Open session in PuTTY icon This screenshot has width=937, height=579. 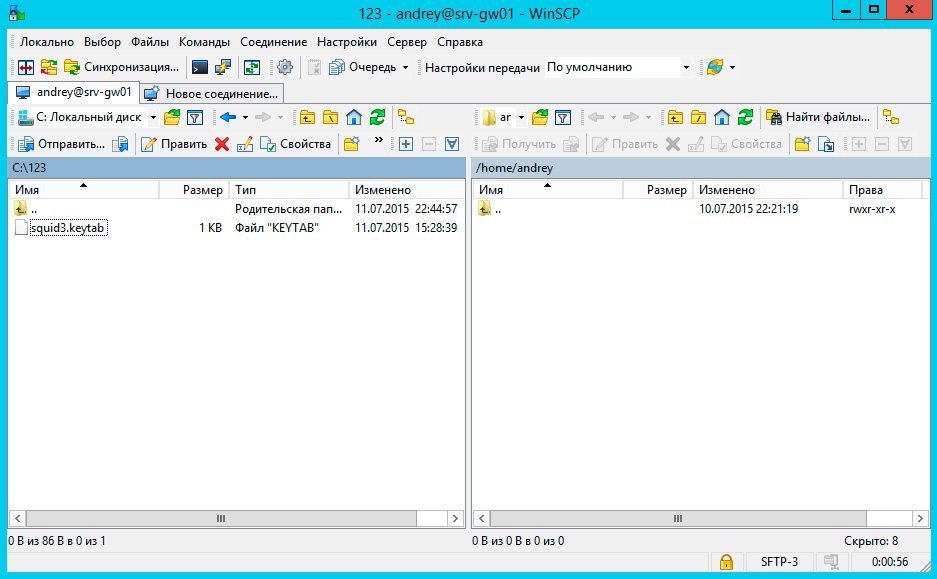tap(223, 68)
